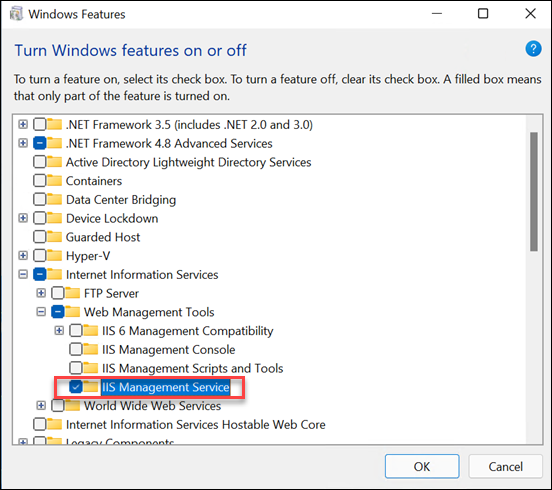
Task: Click the folder icon next to Containers
Action: [x=55, y=181]
